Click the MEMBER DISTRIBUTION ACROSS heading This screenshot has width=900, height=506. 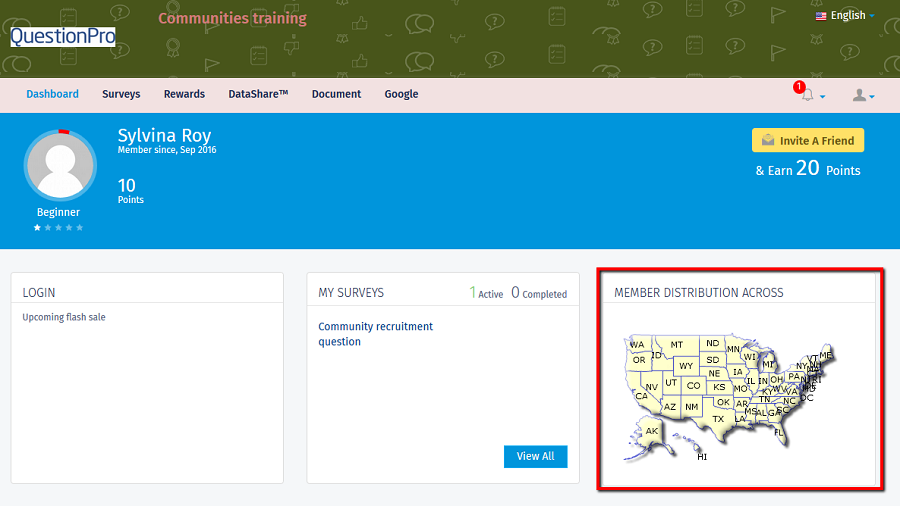click(x=699, y=293)
